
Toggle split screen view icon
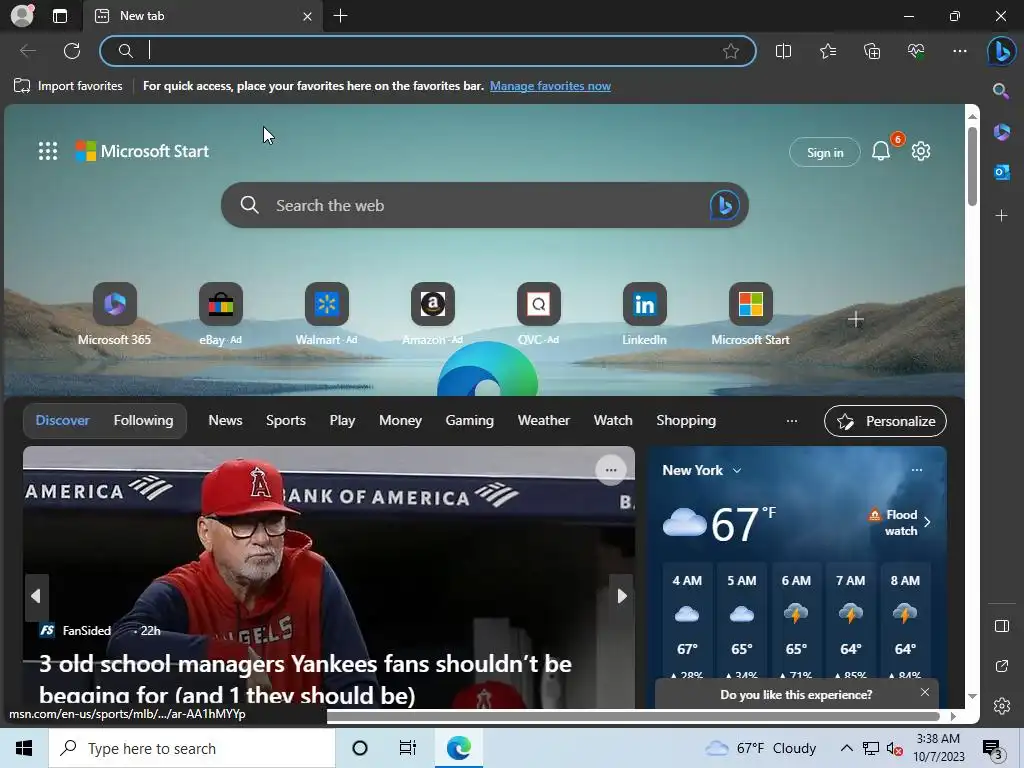click(x=783, y=51)
